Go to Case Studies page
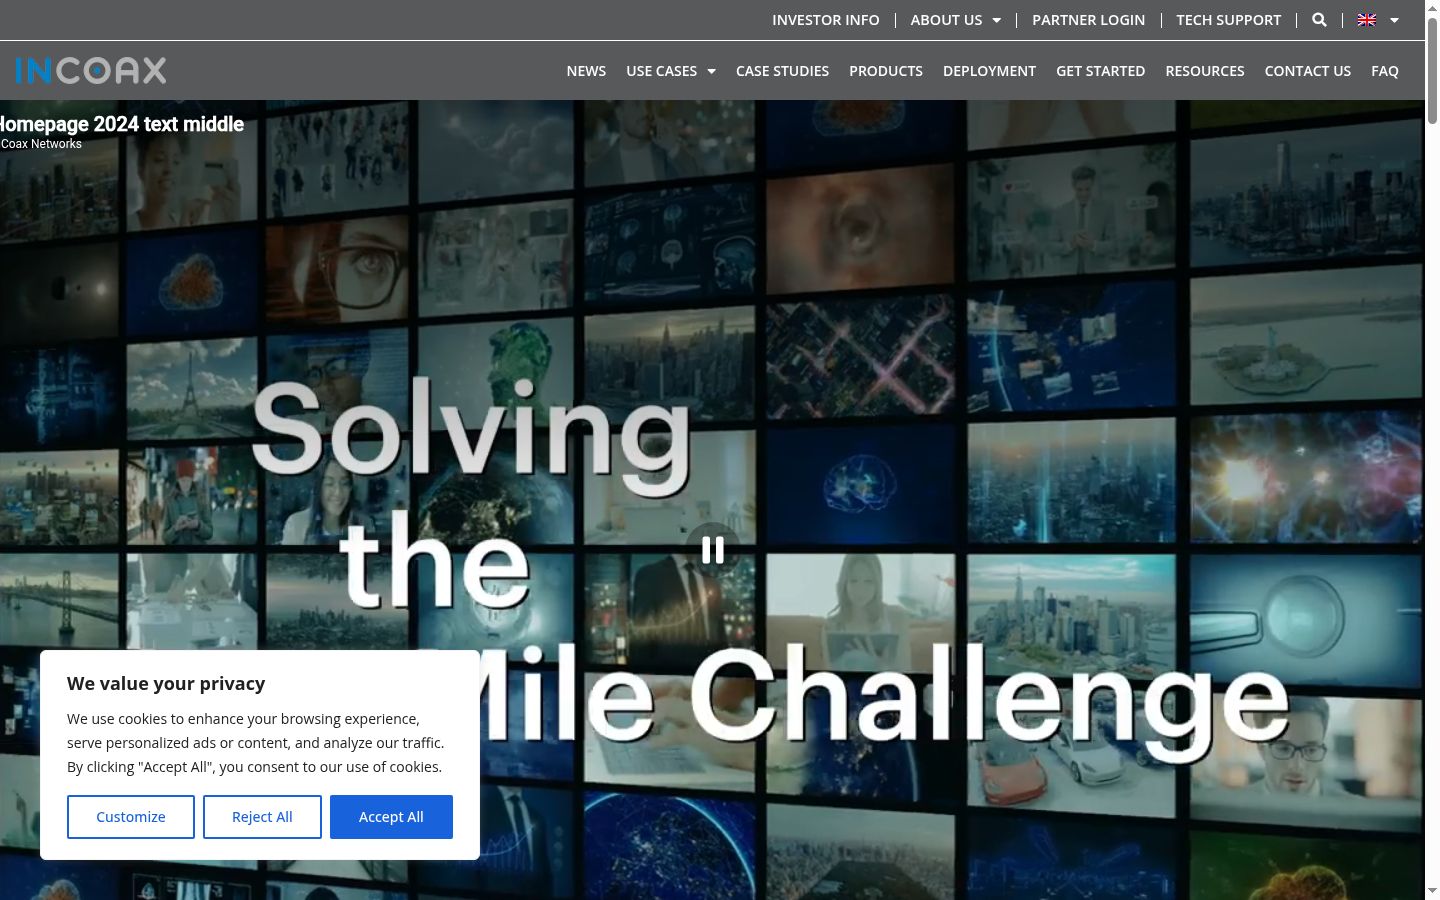Screen dimensions: 1440x900 [x=782, y=71]
